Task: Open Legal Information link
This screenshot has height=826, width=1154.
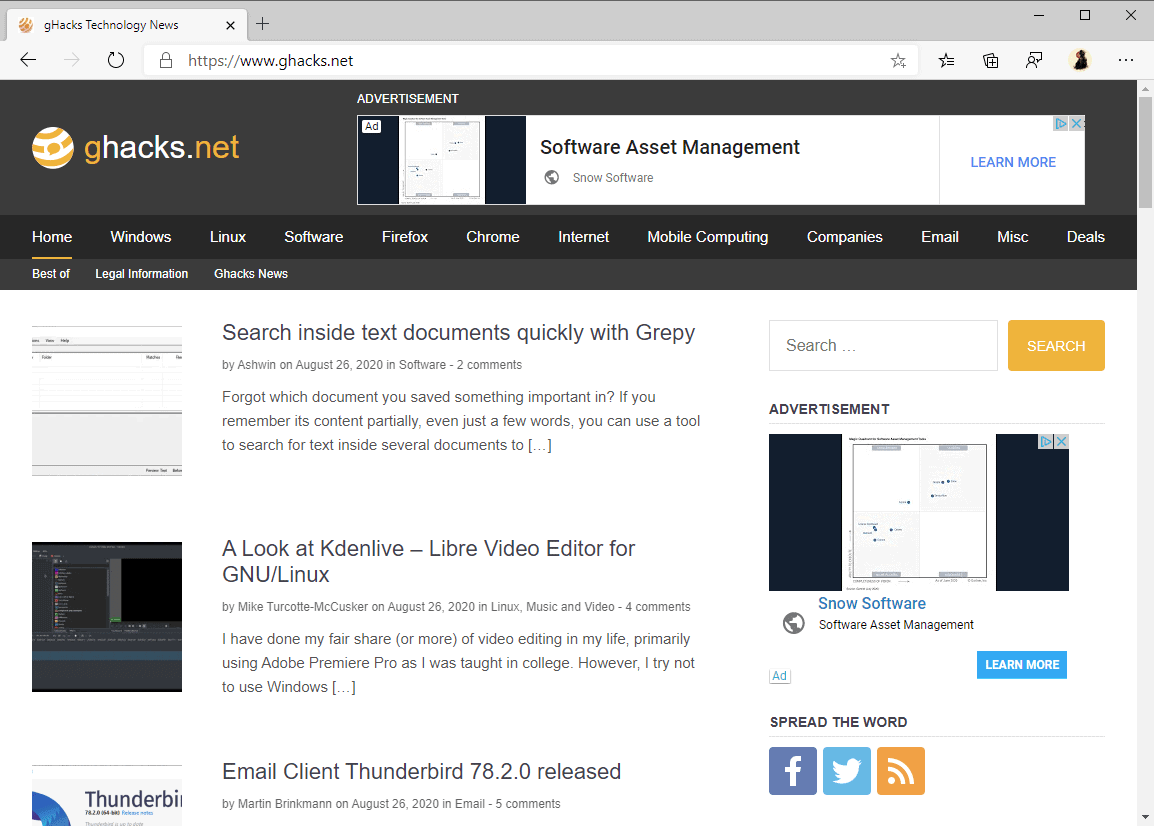Action: point(141,274)
